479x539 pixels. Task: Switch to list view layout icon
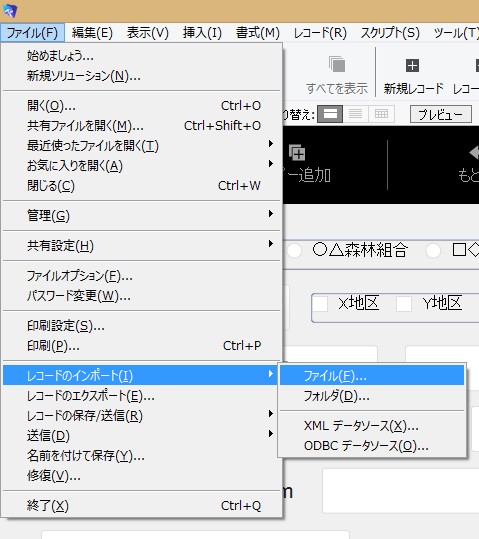(356, 114)
